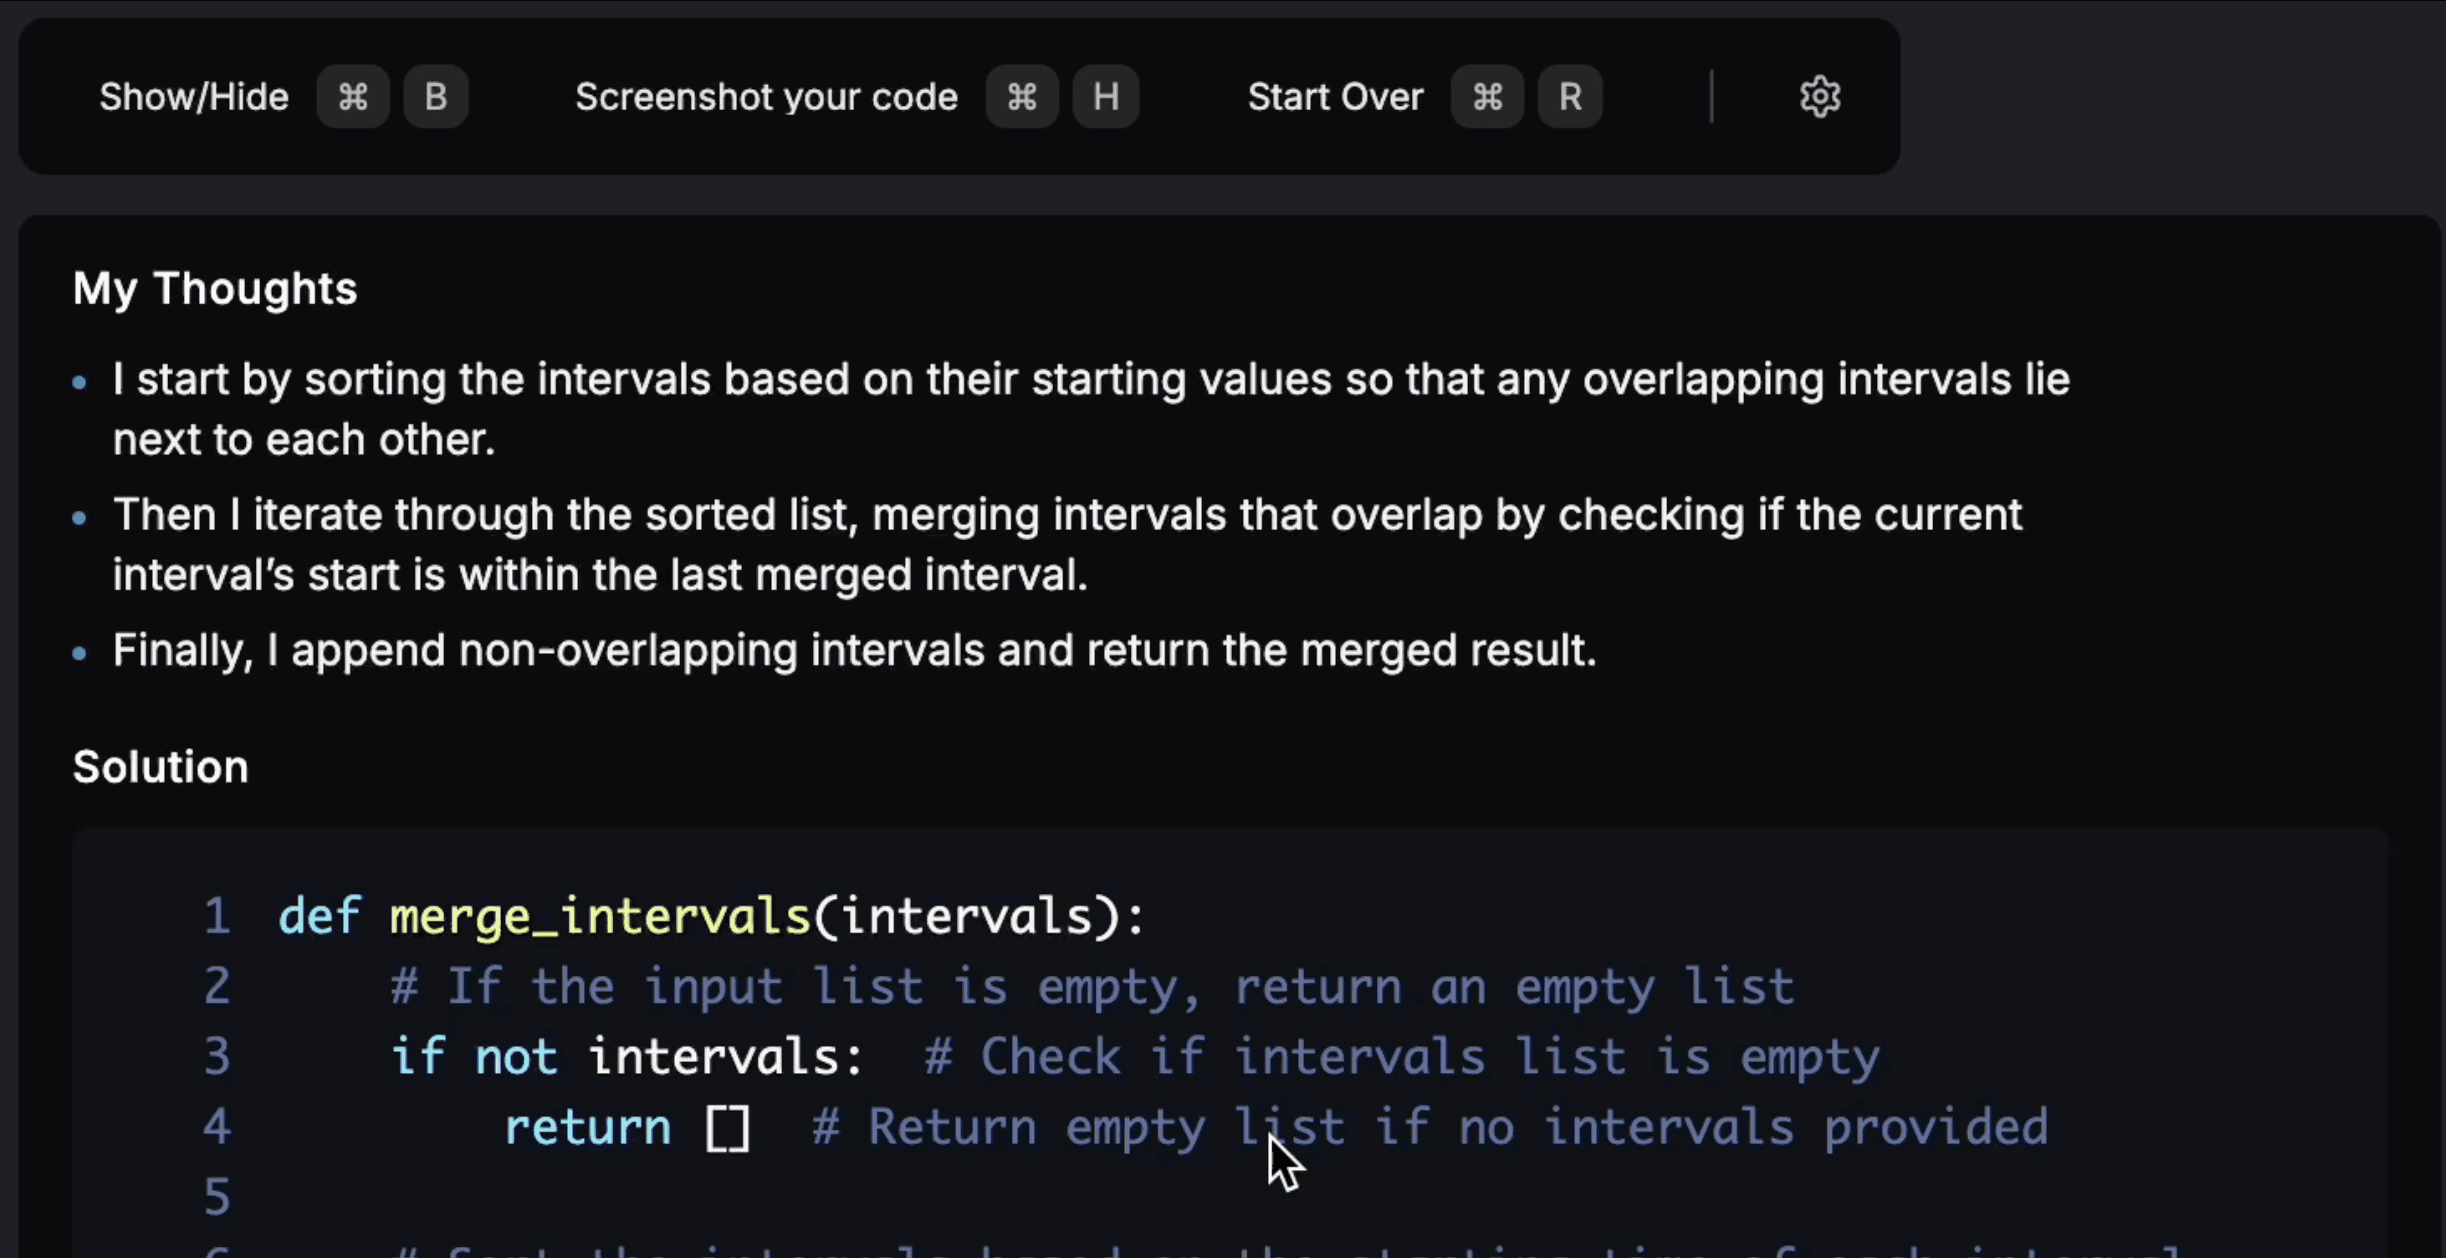The image size is (2446, 1258).
Task: Click the 'return []' statement on line 4
Action: pos(626,1127)
